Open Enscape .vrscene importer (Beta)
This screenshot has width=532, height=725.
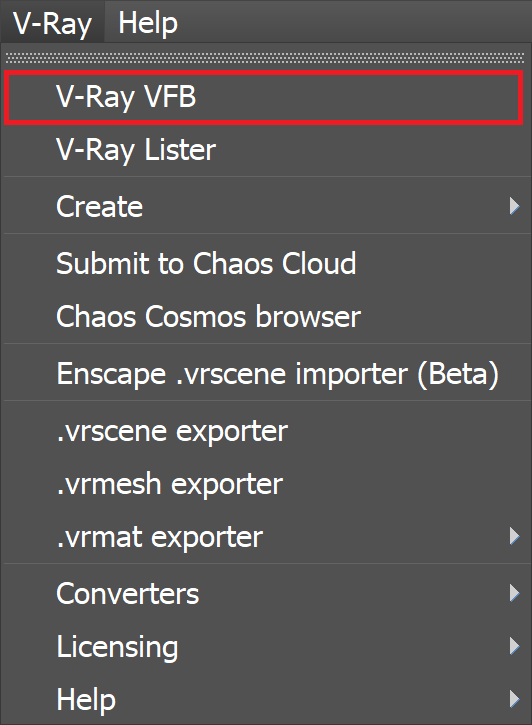pos(264,373)
